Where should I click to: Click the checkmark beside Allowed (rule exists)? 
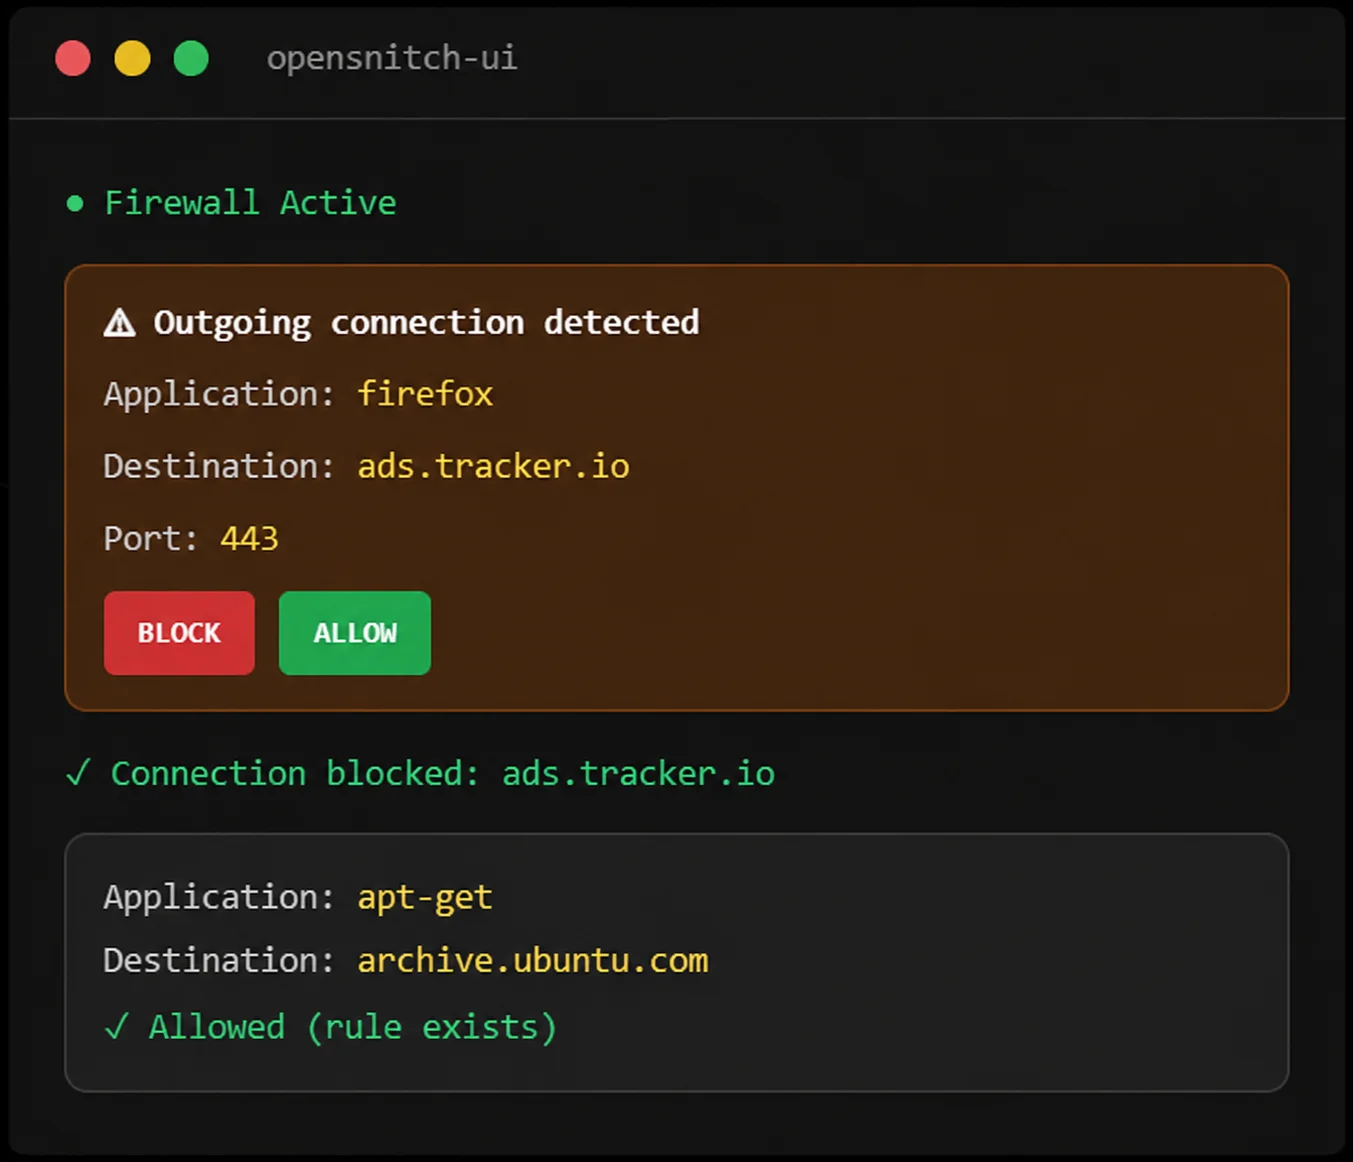tap(117, 1027)
